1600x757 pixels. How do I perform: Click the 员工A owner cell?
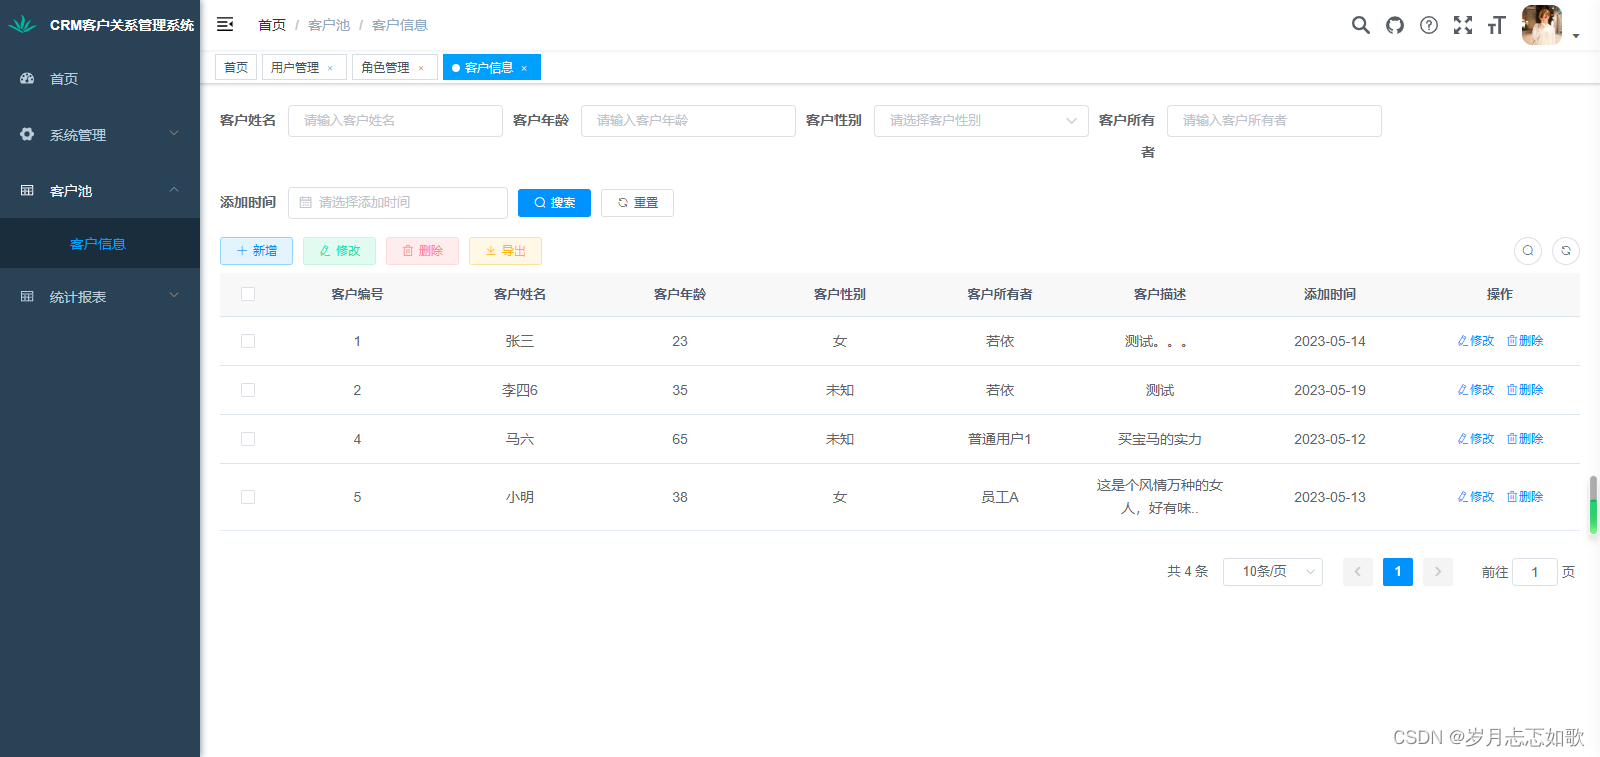(x=1000, y=497)
